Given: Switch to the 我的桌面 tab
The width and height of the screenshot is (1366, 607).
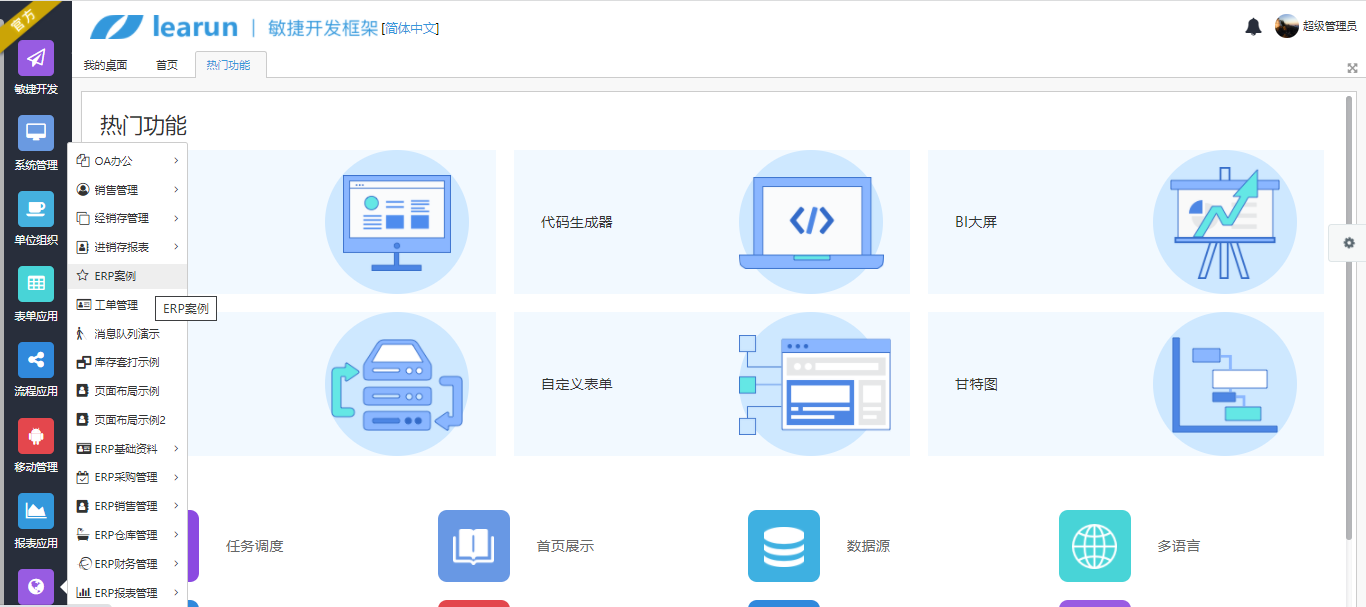Looking at the screenshot, I should (106, 64).
